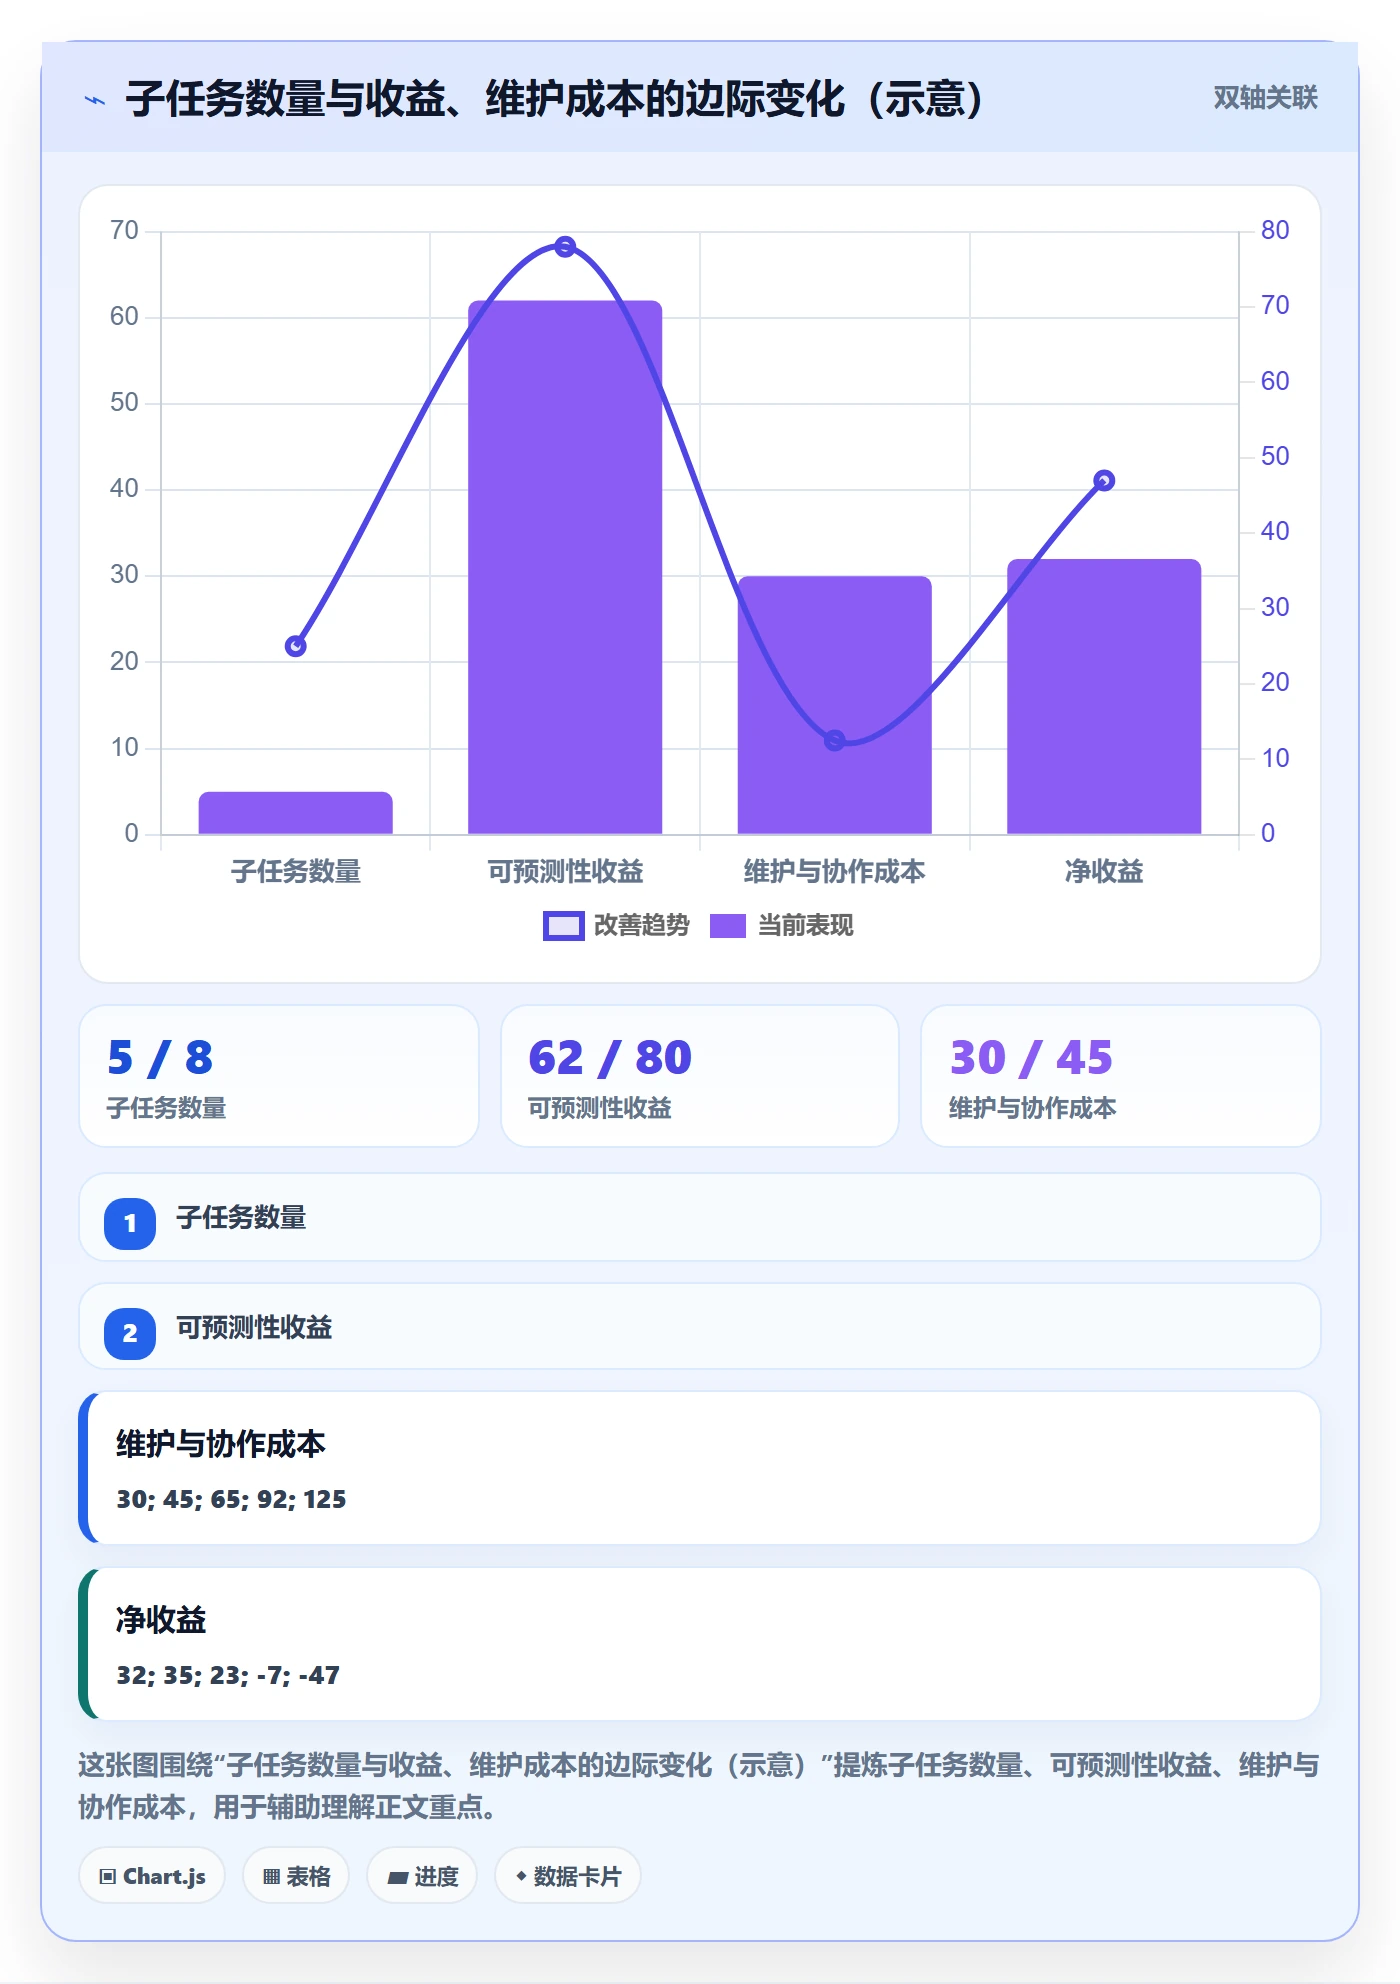Image resolution: width=1400 pixels, height=1984 pixels.
Task: Click the number 1 badge
Action: (130, 1223)
